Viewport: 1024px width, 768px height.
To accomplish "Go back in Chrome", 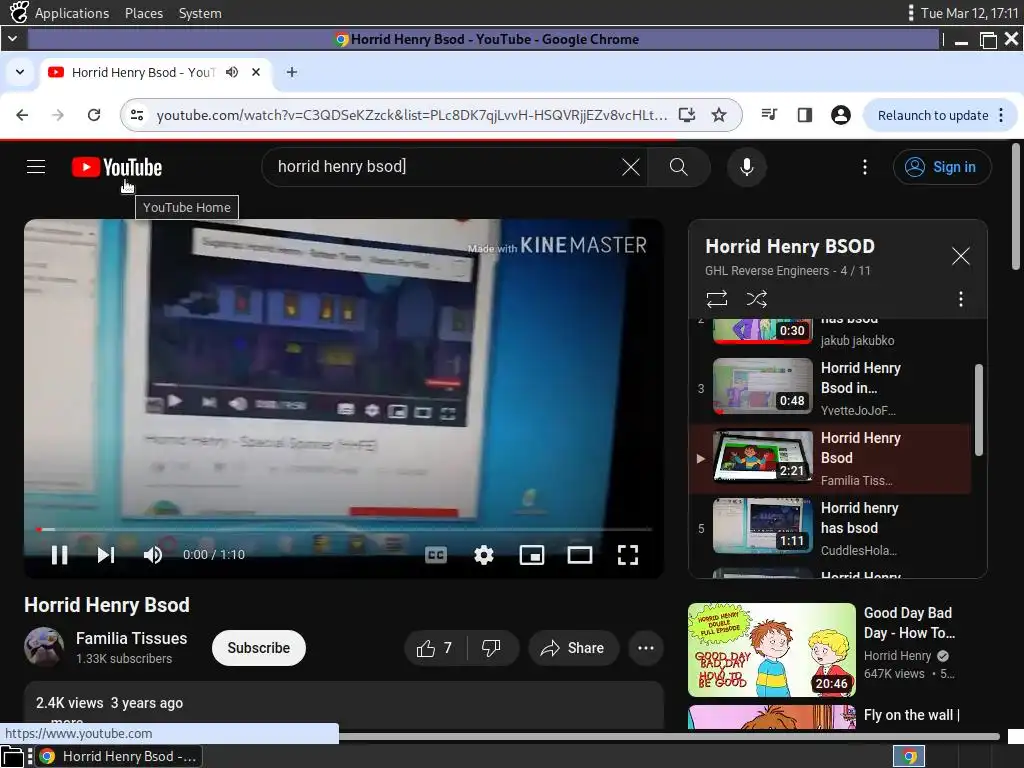I will [22, 115].
